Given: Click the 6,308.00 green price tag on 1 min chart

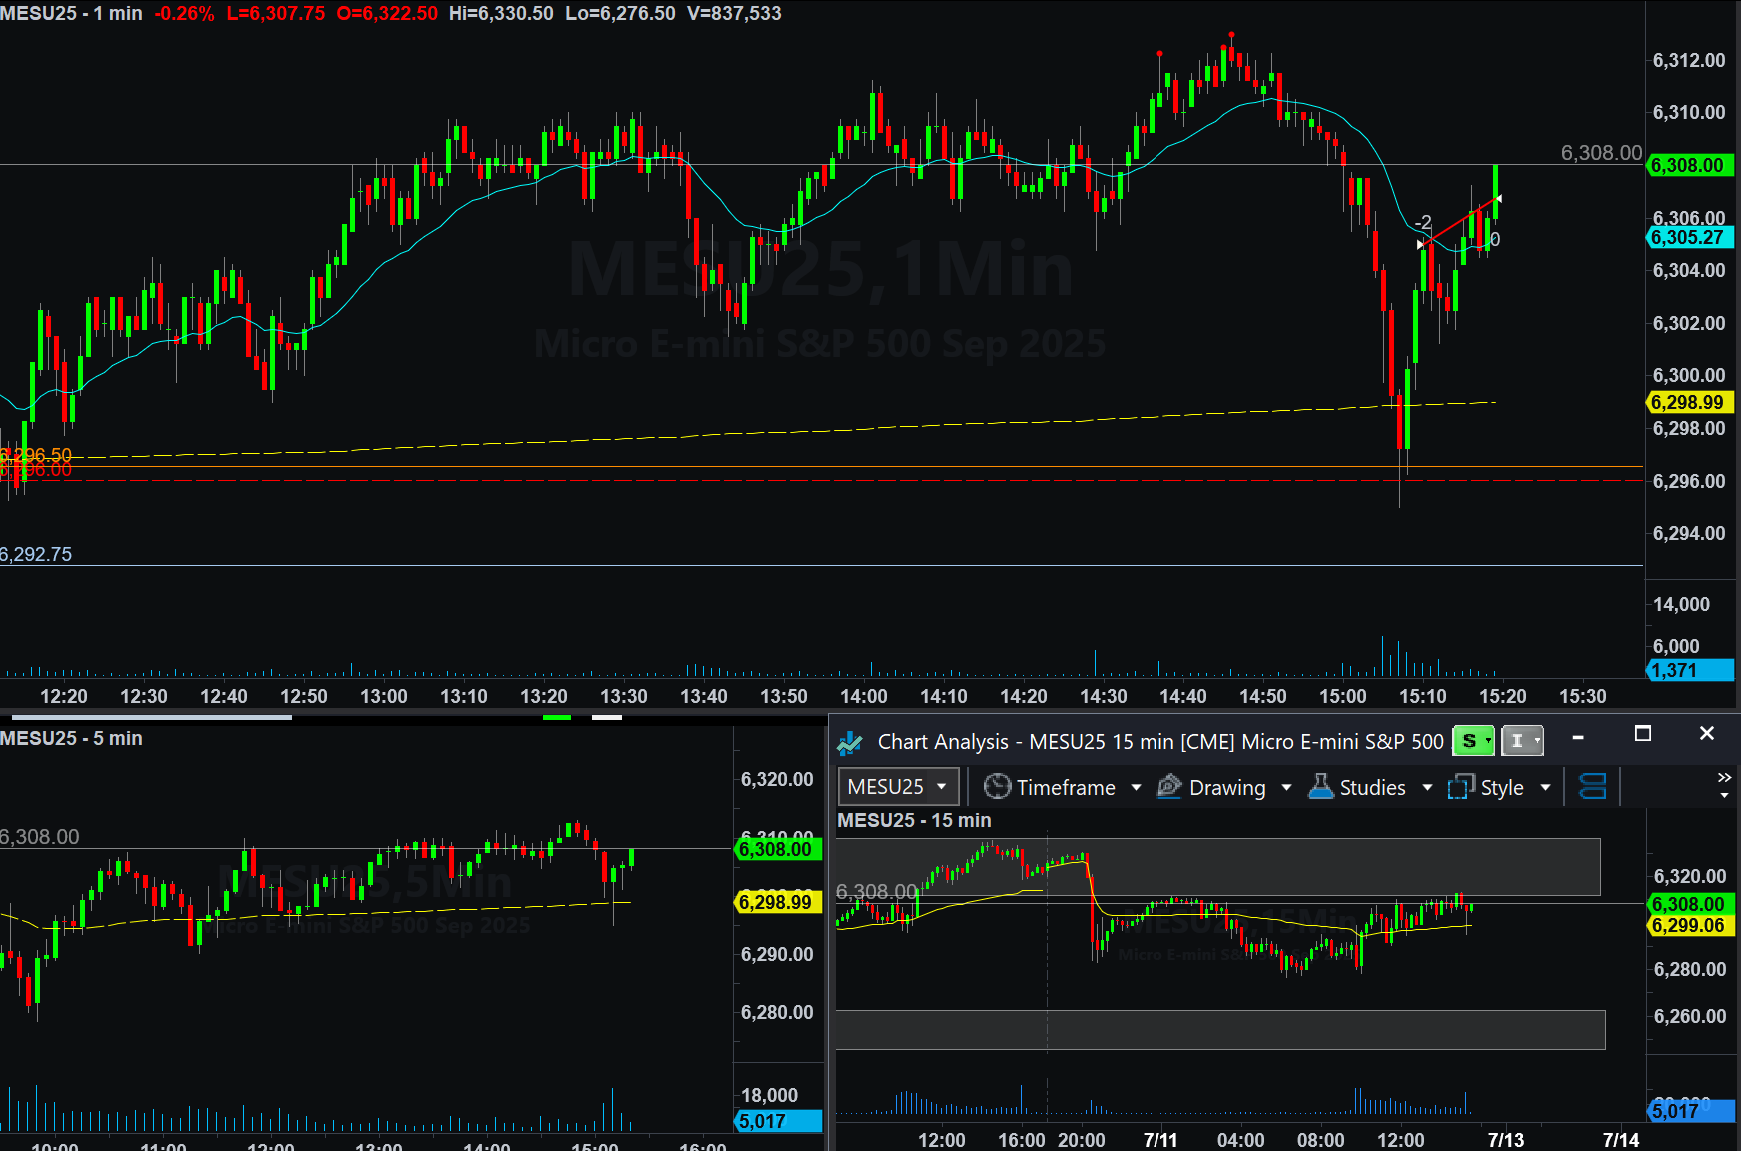Looking at the screenshot, I should click(x=1689, y=165).
